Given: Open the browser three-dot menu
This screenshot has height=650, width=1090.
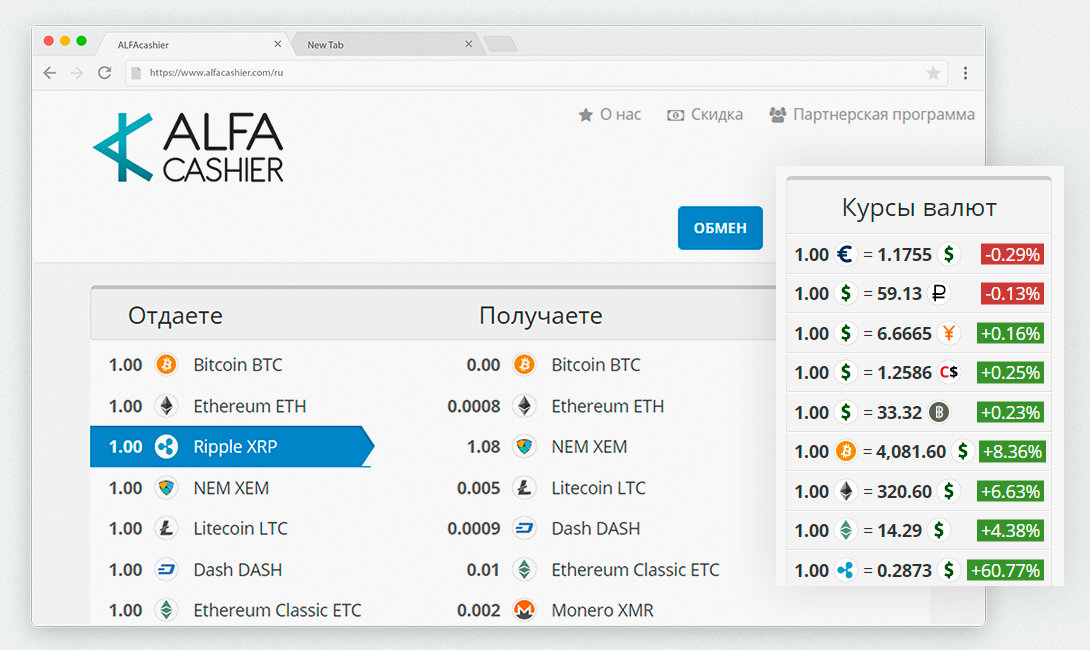Looking at the screenshot, I should 966,73.
